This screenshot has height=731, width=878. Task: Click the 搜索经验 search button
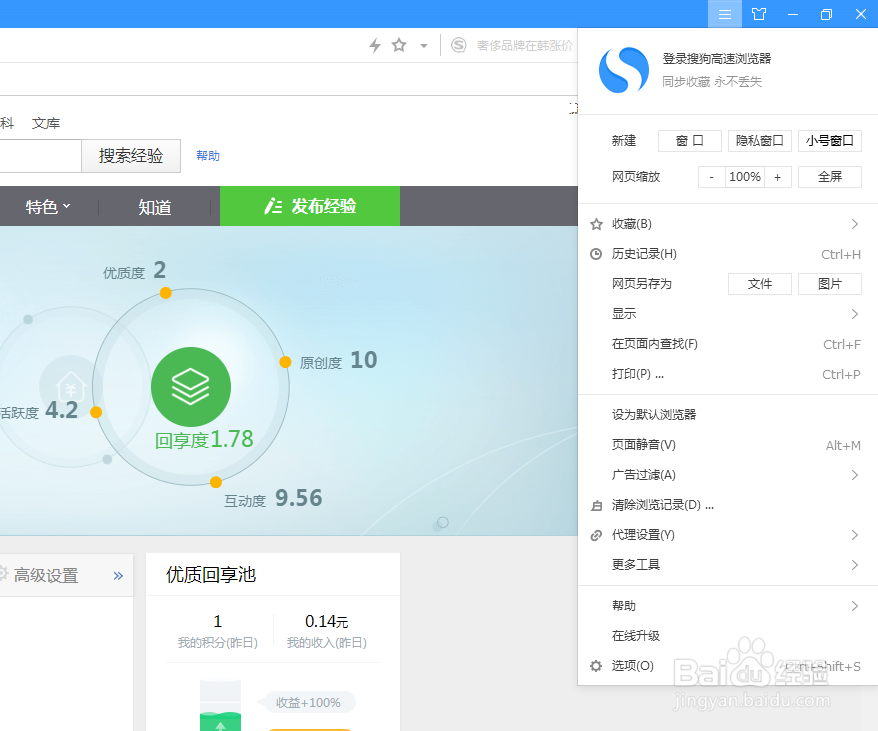pyautogui.click(x=131, y=156)
